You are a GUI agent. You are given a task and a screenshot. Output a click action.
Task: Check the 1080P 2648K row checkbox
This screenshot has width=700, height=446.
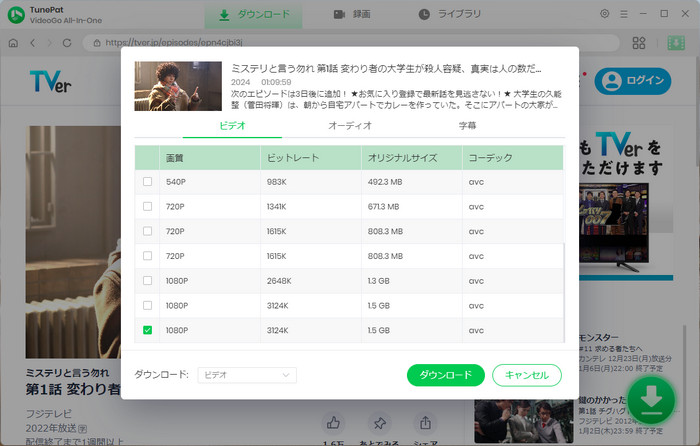click(147, 280)
